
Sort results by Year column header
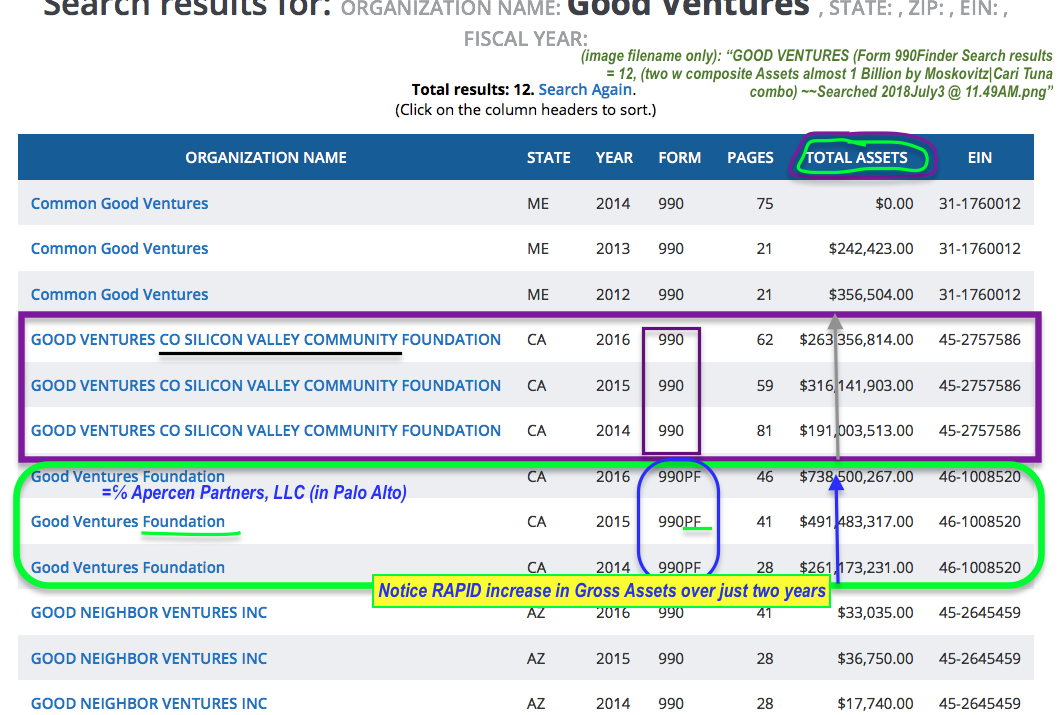click(x=614, y=157)
